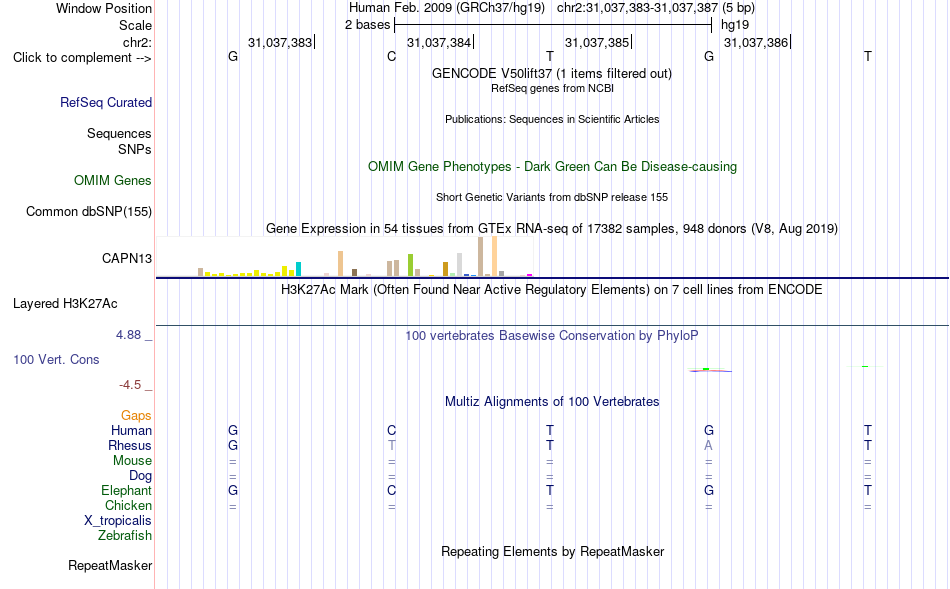Click the magenta bar ending CAPN13 chart
This screenshot has width=950, height=589.
(x=530, y=275)
